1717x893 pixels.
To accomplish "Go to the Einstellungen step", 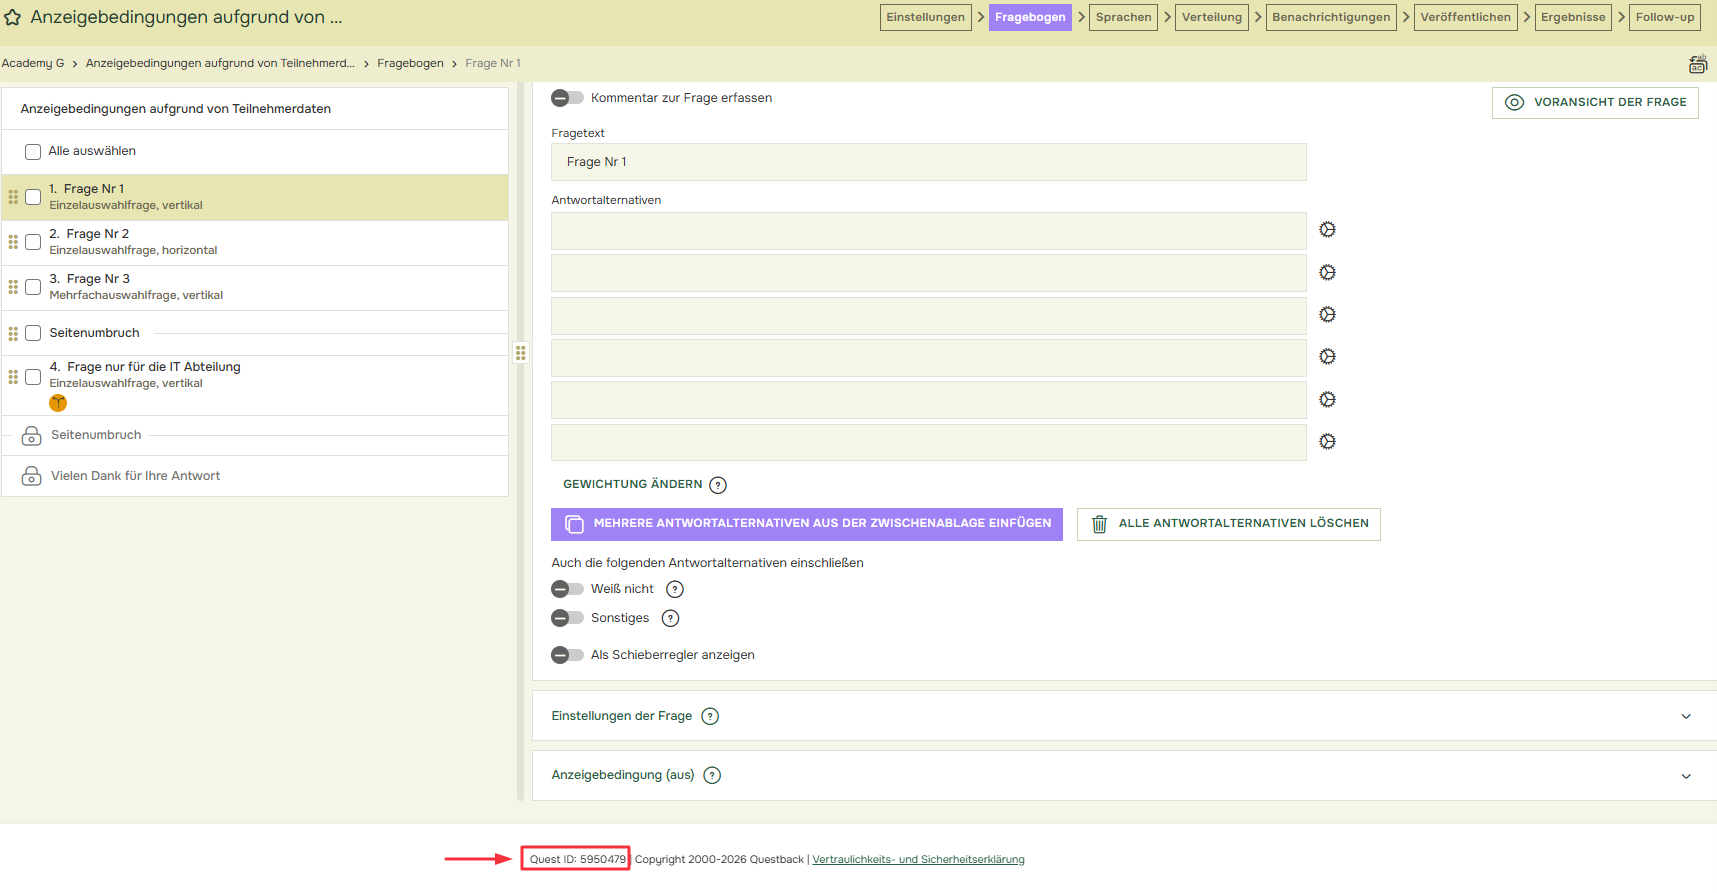I will tap(926, 17).
